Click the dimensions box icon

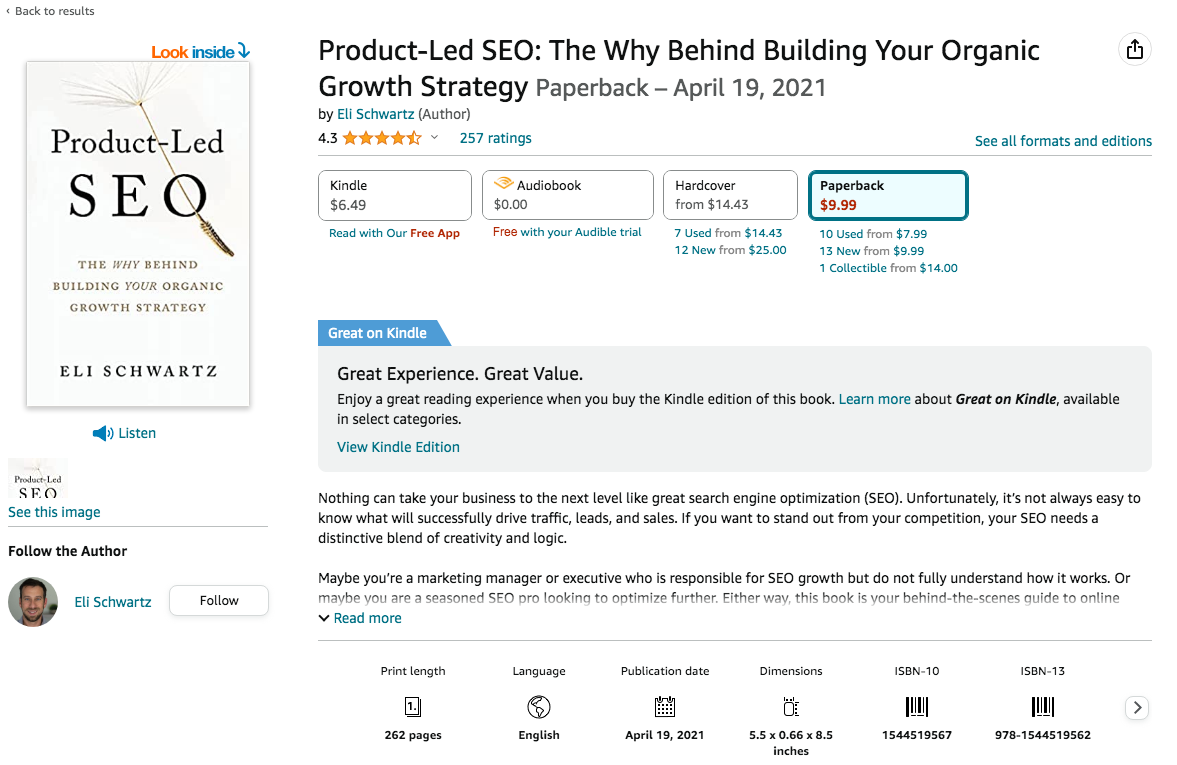(x=790, y=707)
